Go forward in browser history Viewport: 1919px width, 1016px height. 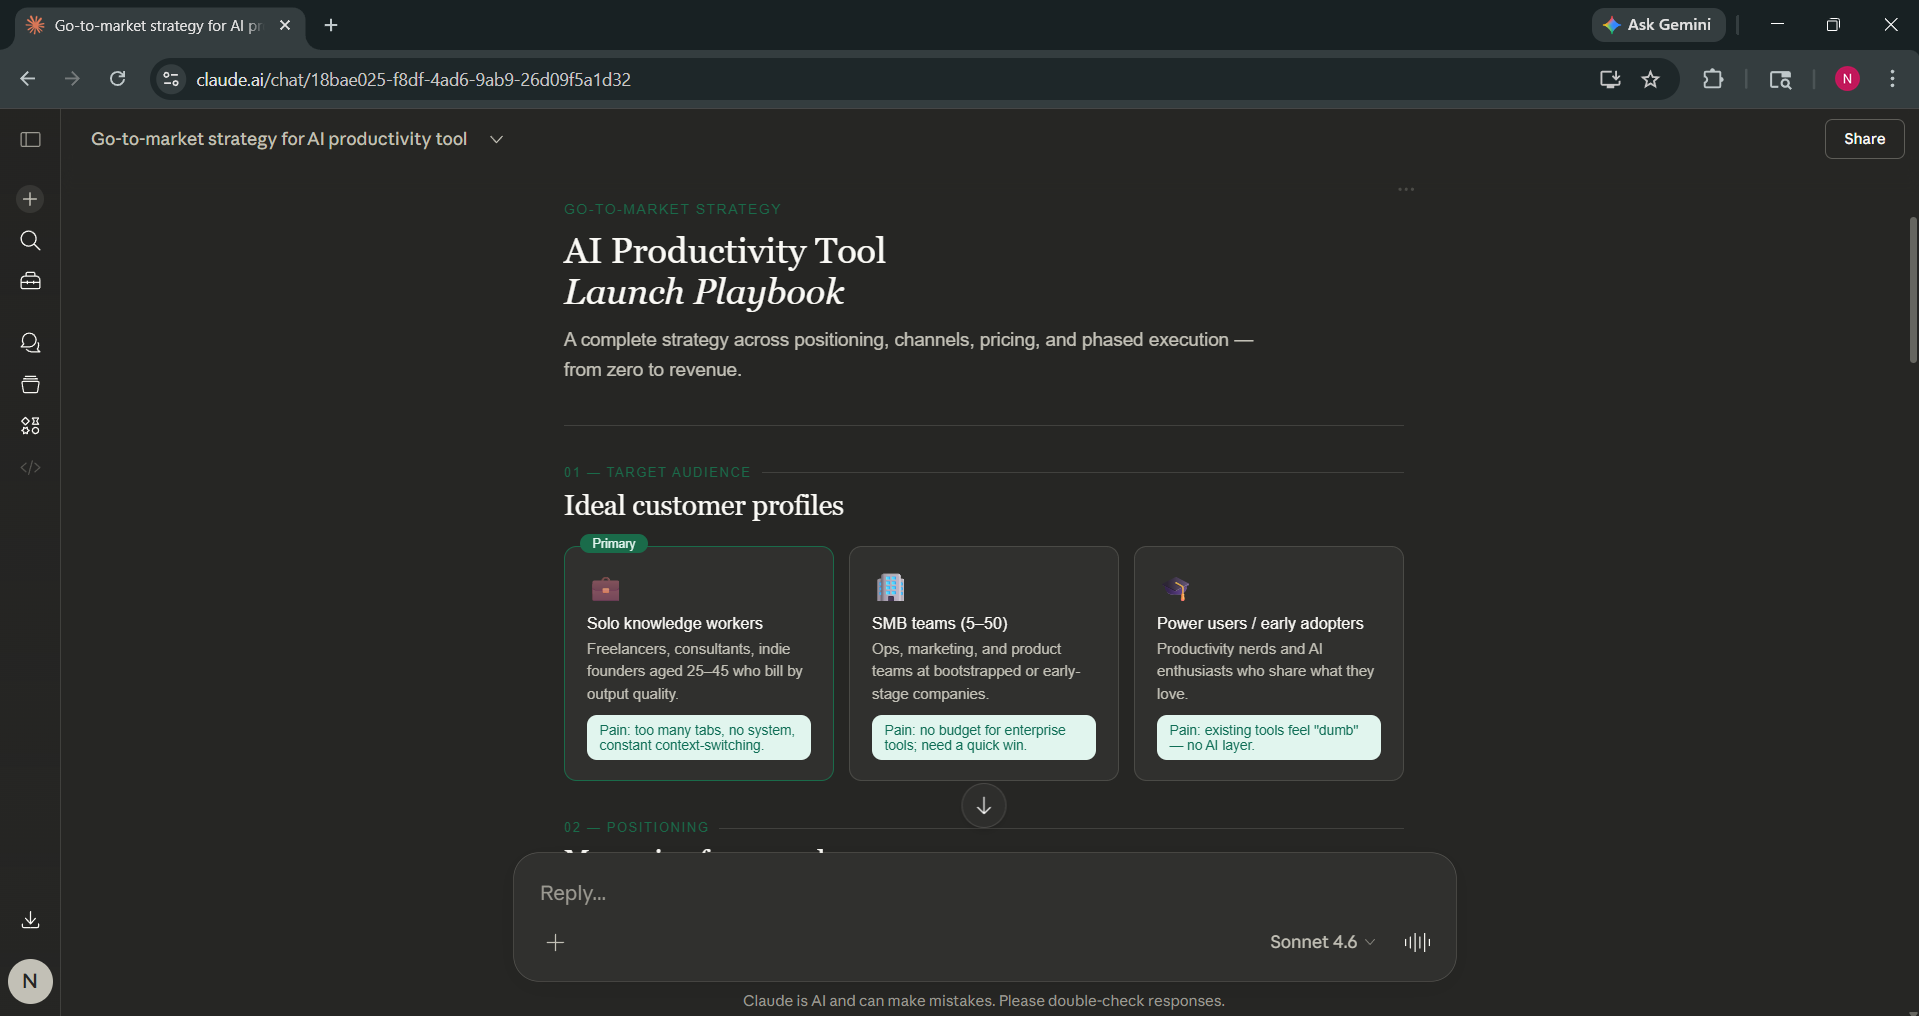point(72,79)
